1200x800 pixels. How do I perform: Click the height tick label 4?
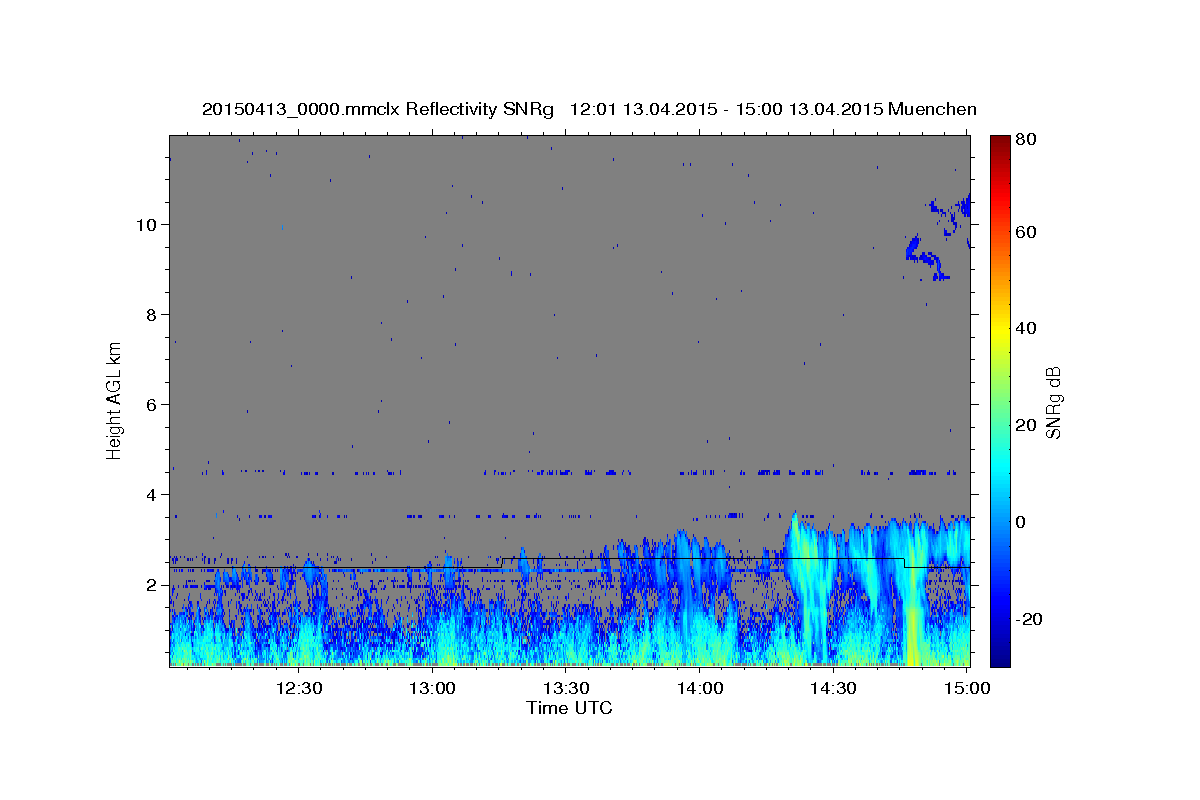coord(153,495)
